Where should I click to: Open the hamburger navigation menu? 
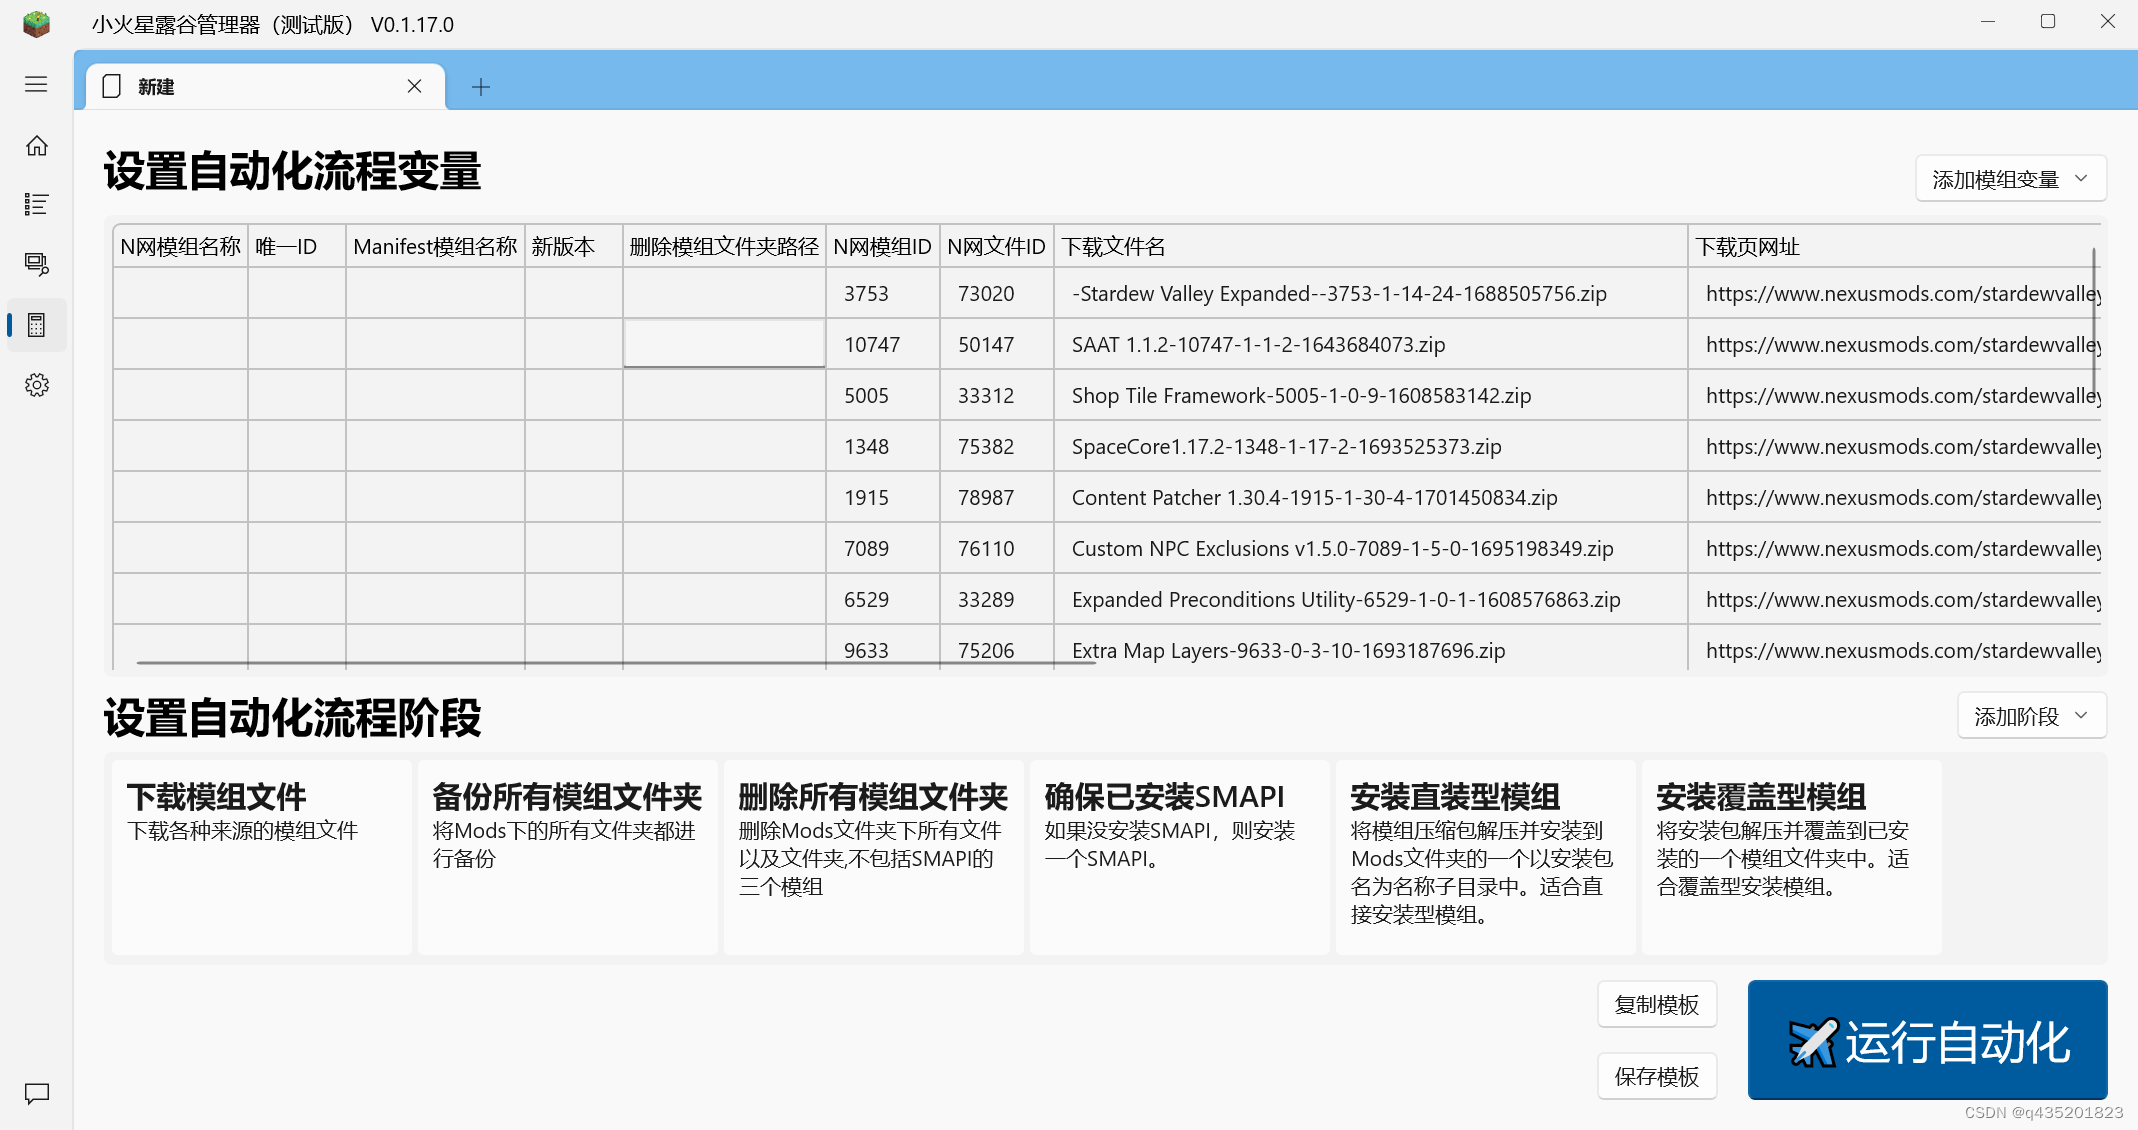pos(36,85)
